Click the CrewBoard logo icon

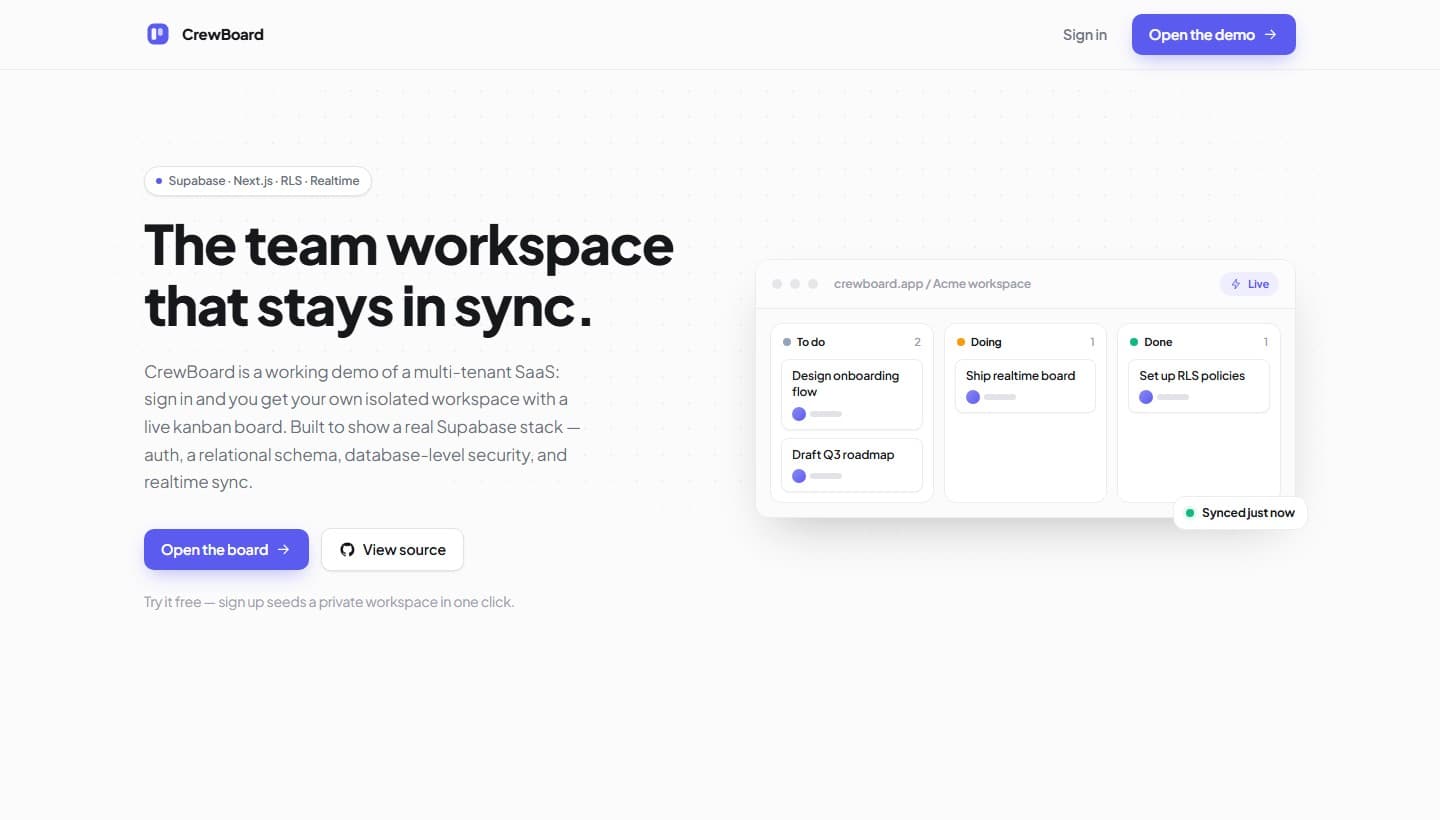(158, 34)
